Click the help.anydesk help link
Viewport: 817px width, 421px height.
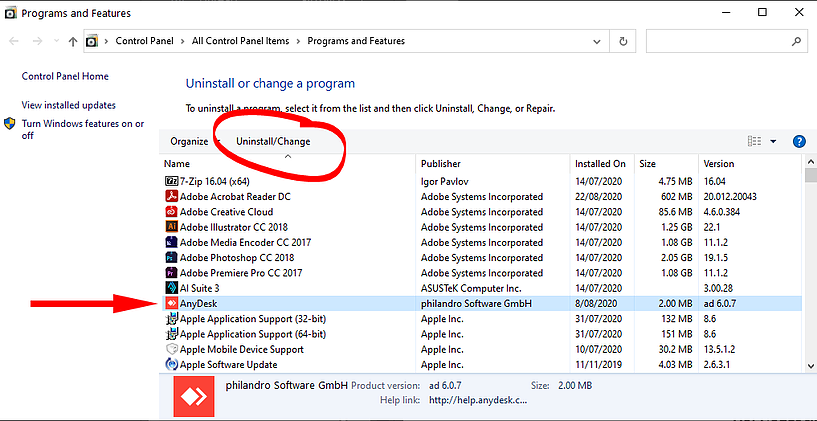point(478,400)
